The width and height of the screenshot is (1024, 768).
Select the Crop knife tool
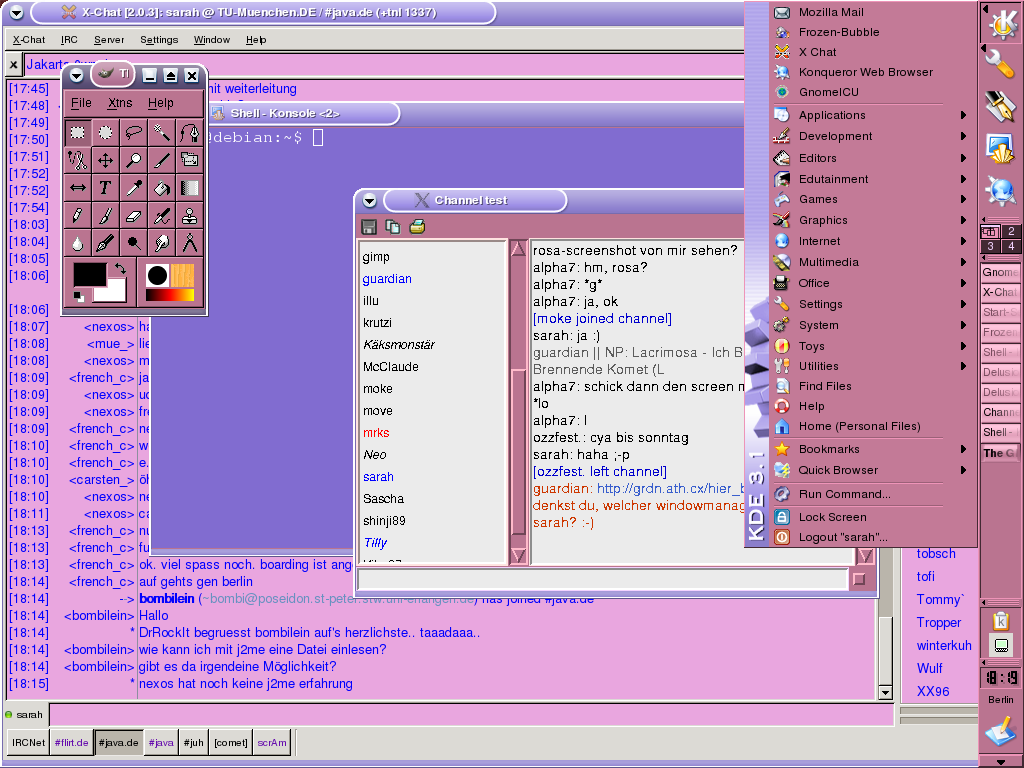point(162,160)
